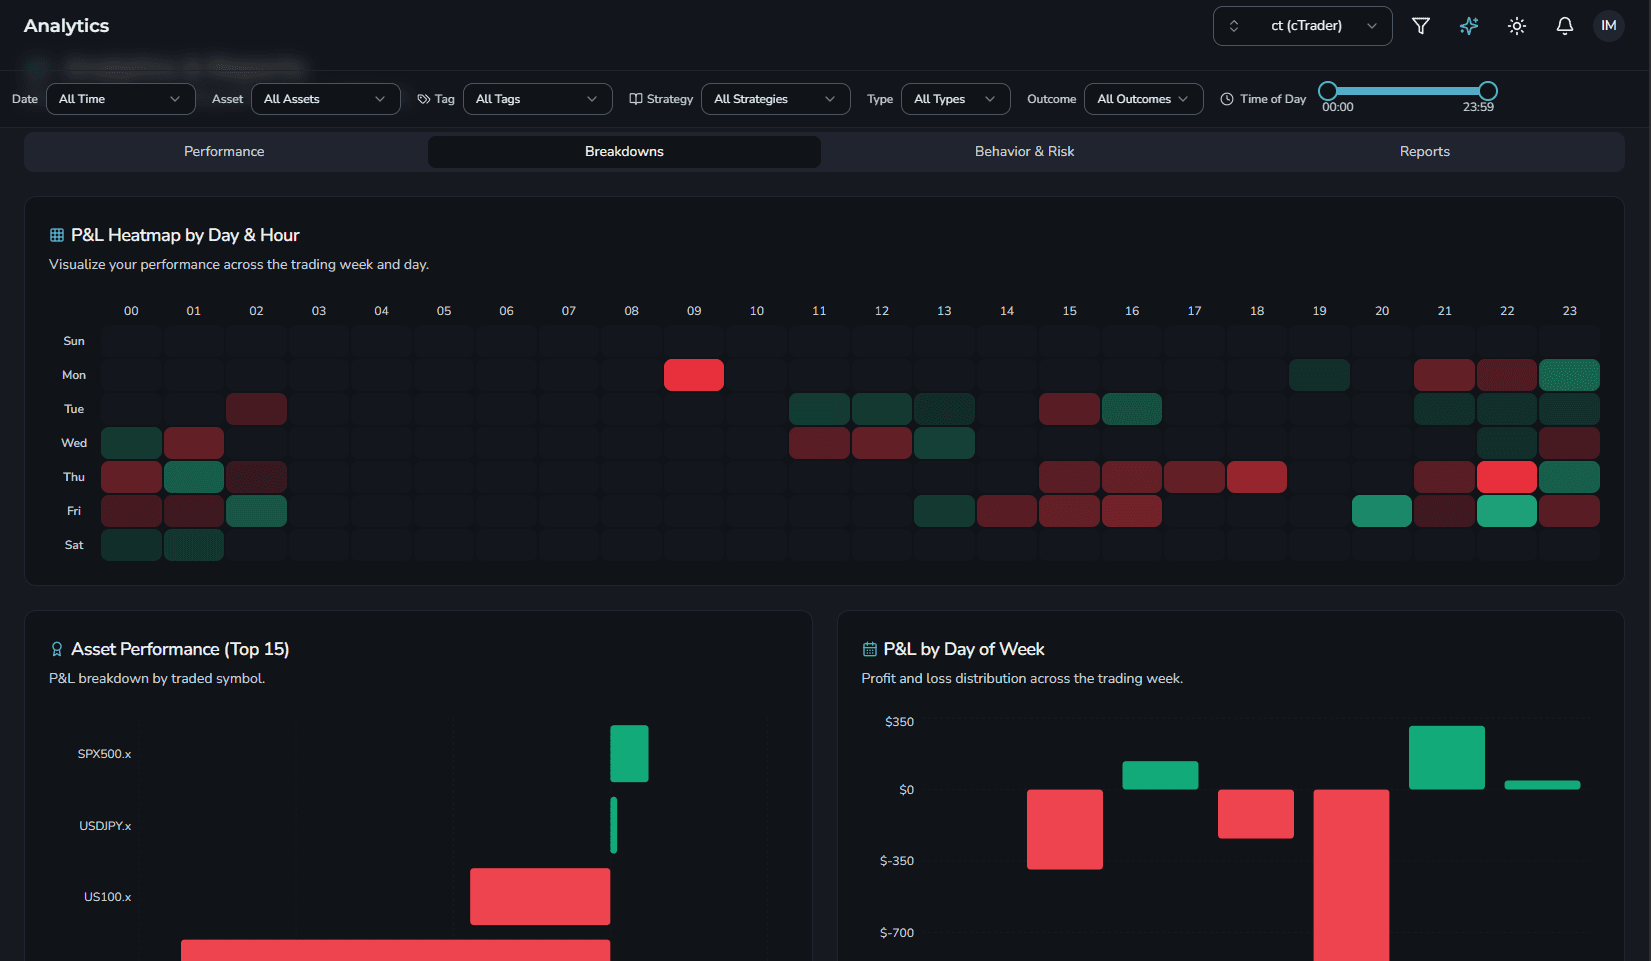Switch to the Behavior & Risk tab
This screenshot has height=961, width=1651.
pos(1024,152)
